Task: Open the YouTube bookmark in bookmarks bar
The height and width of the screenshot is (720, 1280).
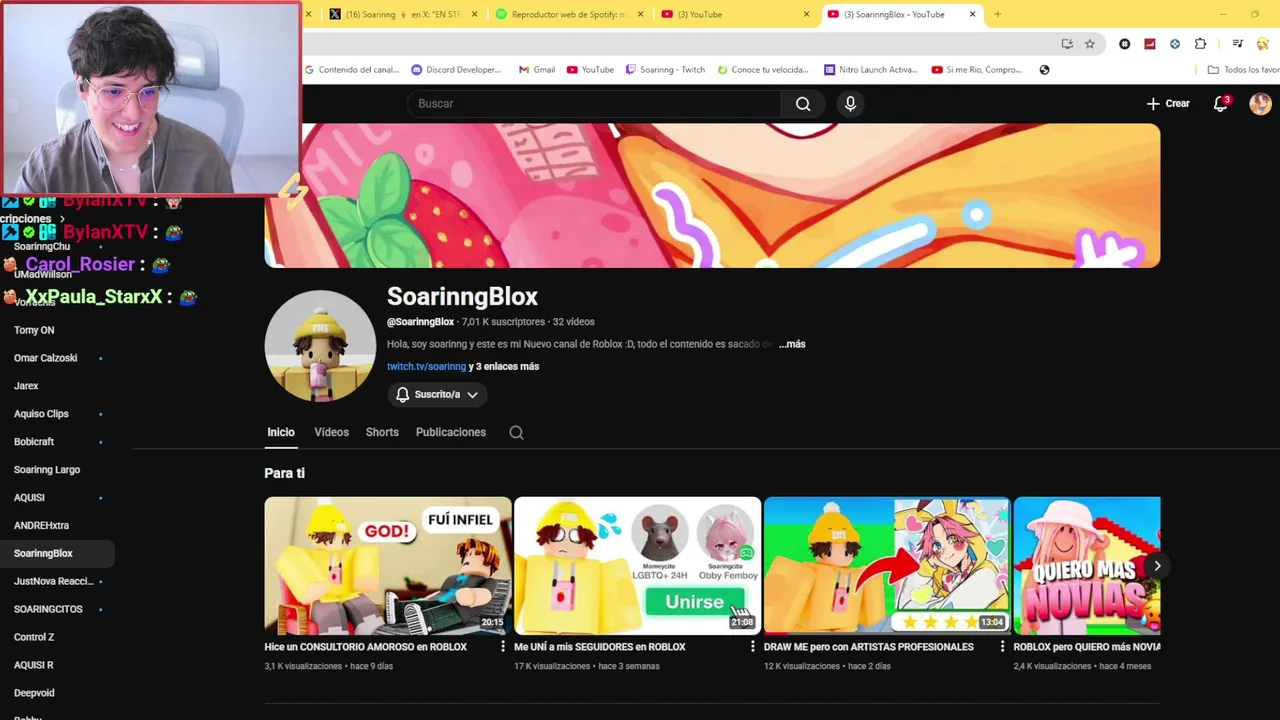Action: coord(590,70)
